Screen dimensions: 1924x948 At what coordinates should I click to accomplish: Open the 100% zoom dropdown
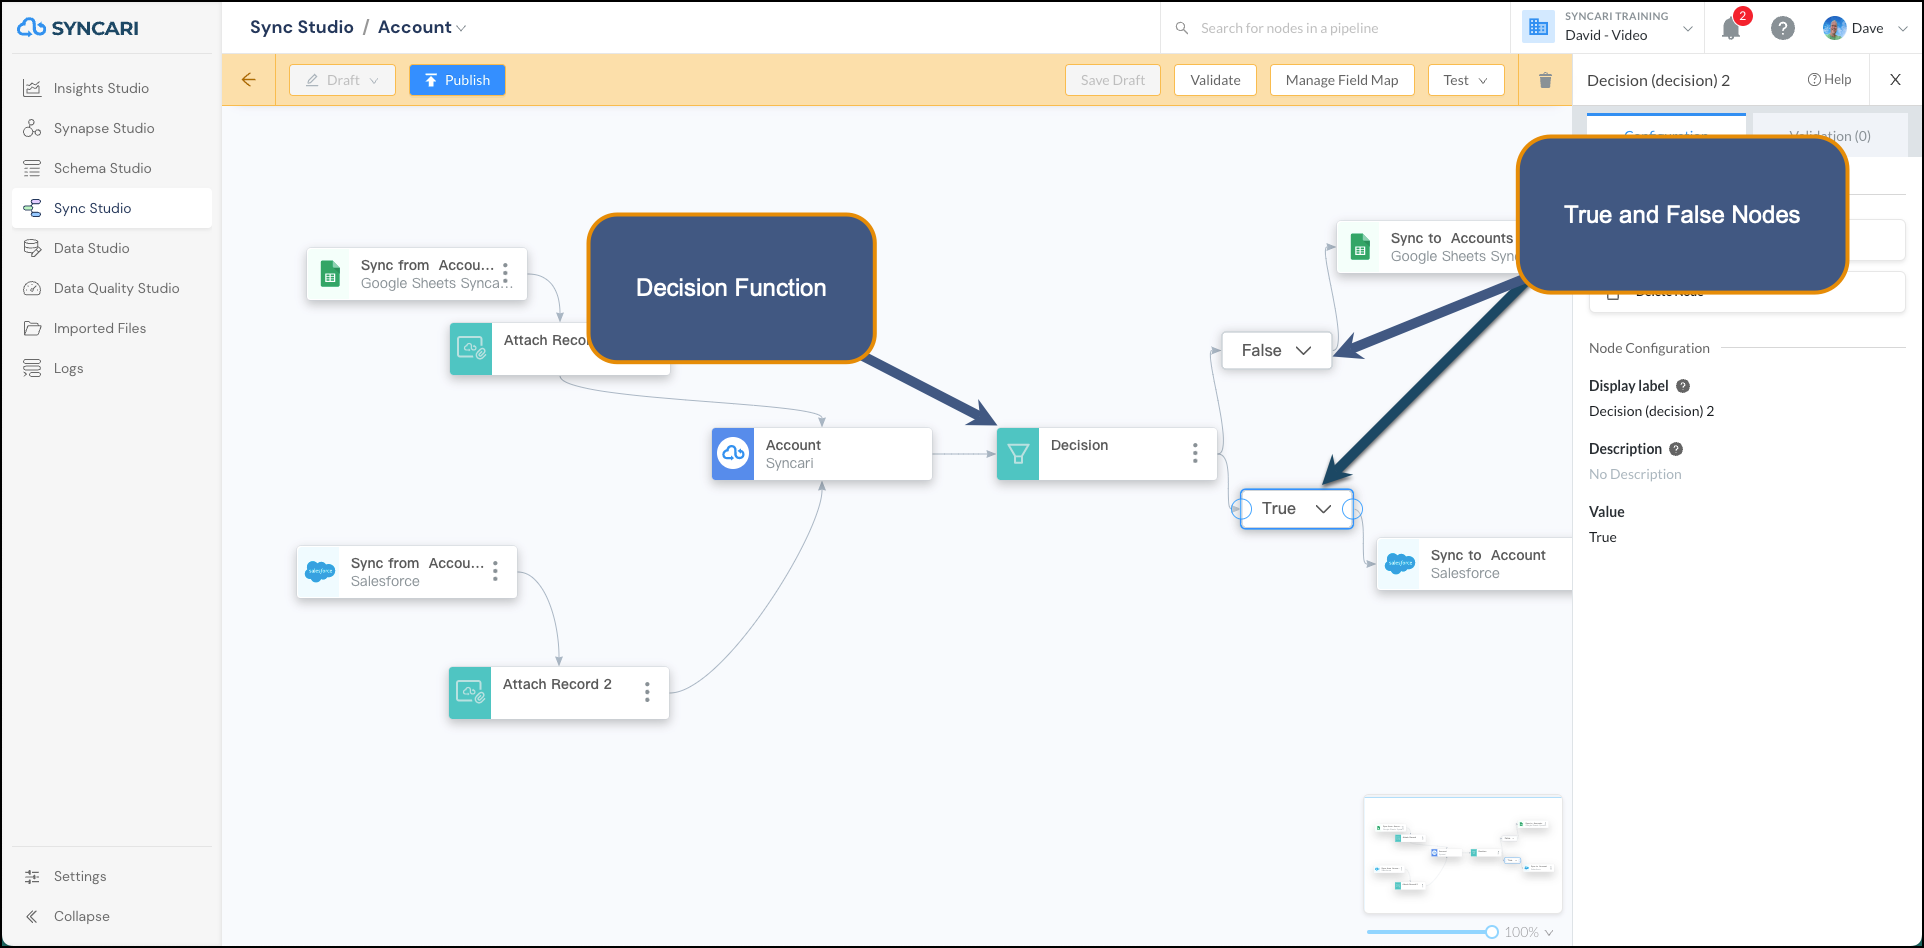click(1529, 932)
